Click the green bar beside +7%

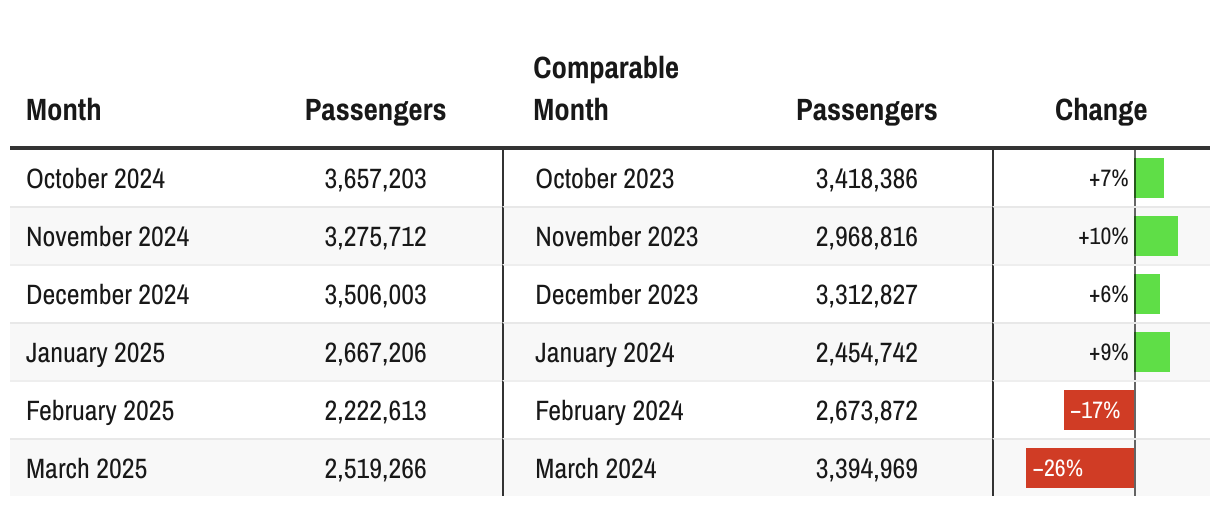click(x=1150, y=179)
